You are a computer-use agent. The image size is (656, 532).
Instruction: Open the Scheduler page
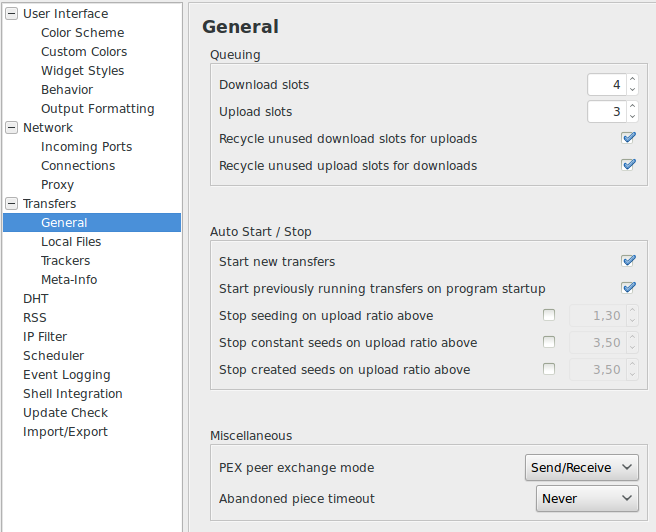(x=54, y=356)
